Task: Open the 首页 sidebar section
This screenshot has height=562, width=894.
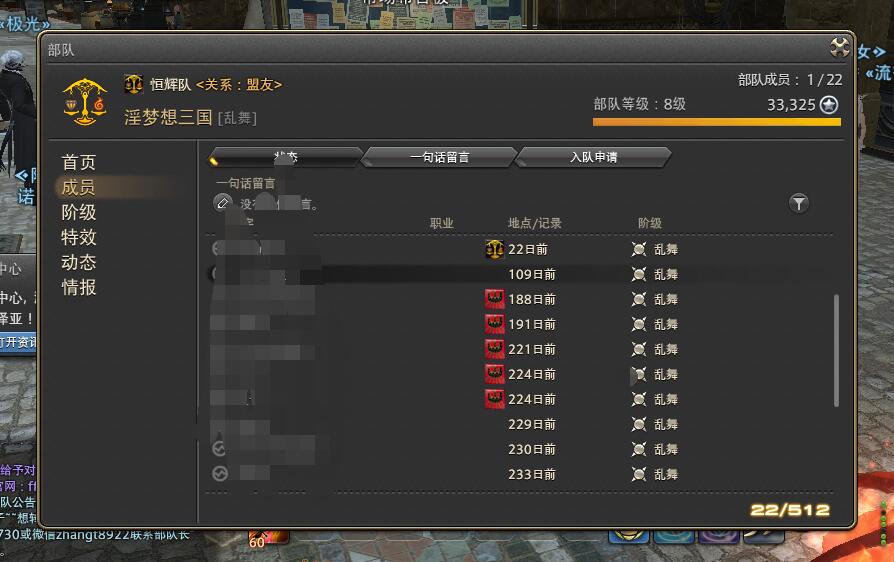Action: [79, 162]
